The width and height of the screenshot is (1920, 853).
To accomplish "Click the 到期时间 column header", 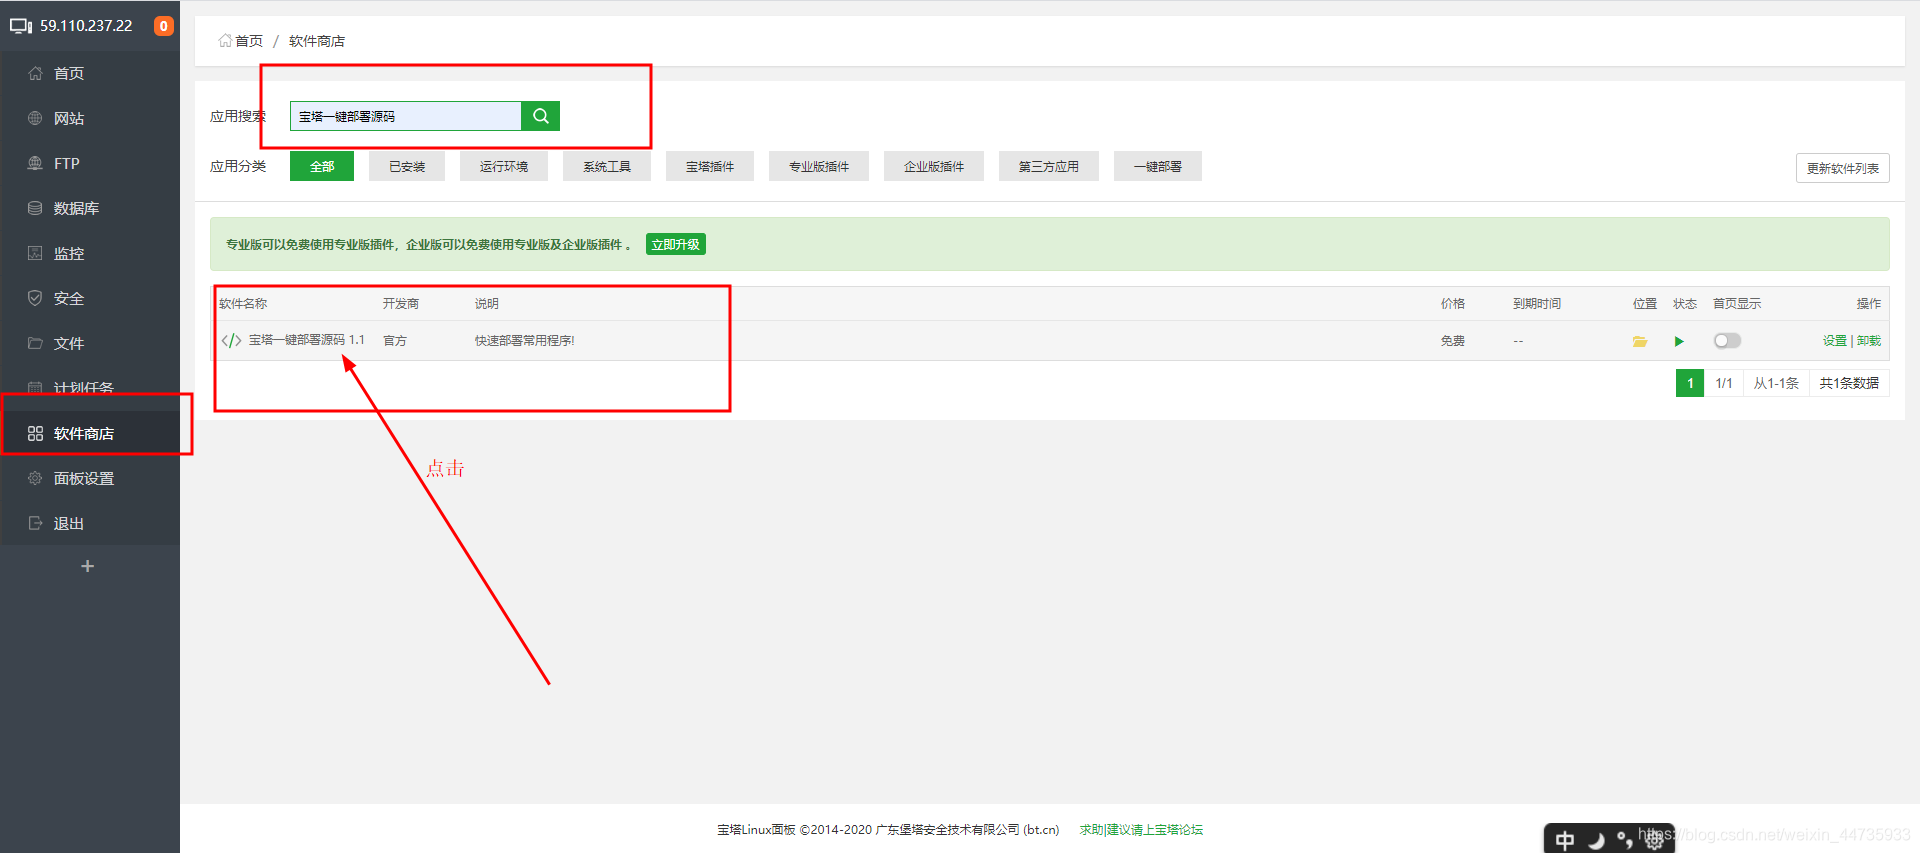I will point(1537,303).
